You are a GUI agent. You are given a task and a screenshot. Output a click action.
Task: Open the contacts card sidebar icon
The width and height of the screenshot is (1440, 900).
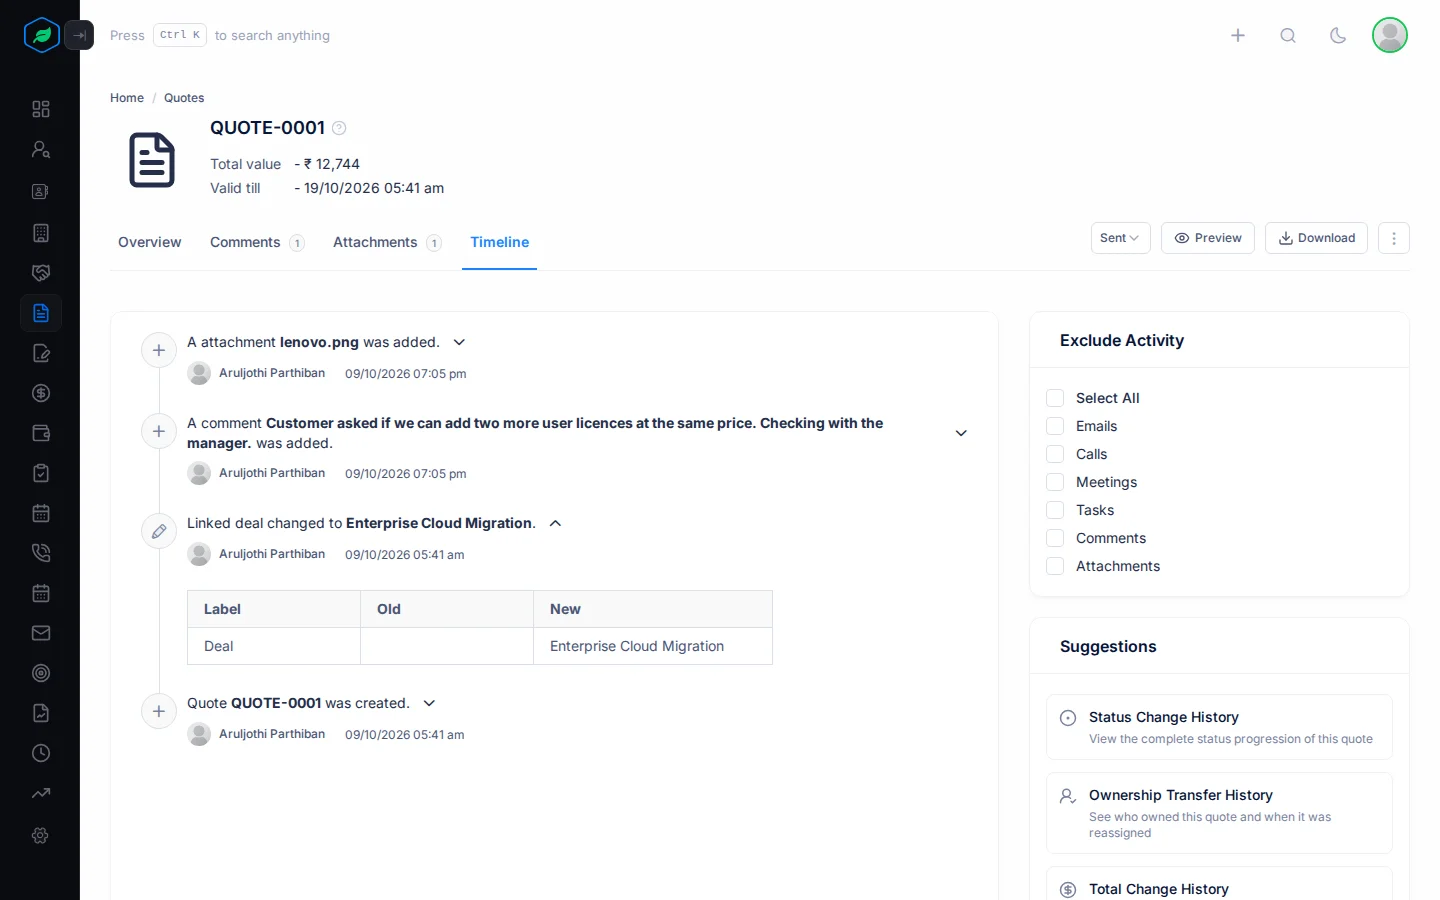[x=41, y=191]
